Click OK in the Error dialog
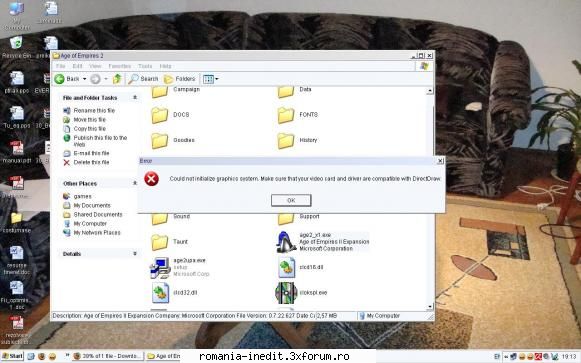The image size is (581, 363). [x=291, y=200]
